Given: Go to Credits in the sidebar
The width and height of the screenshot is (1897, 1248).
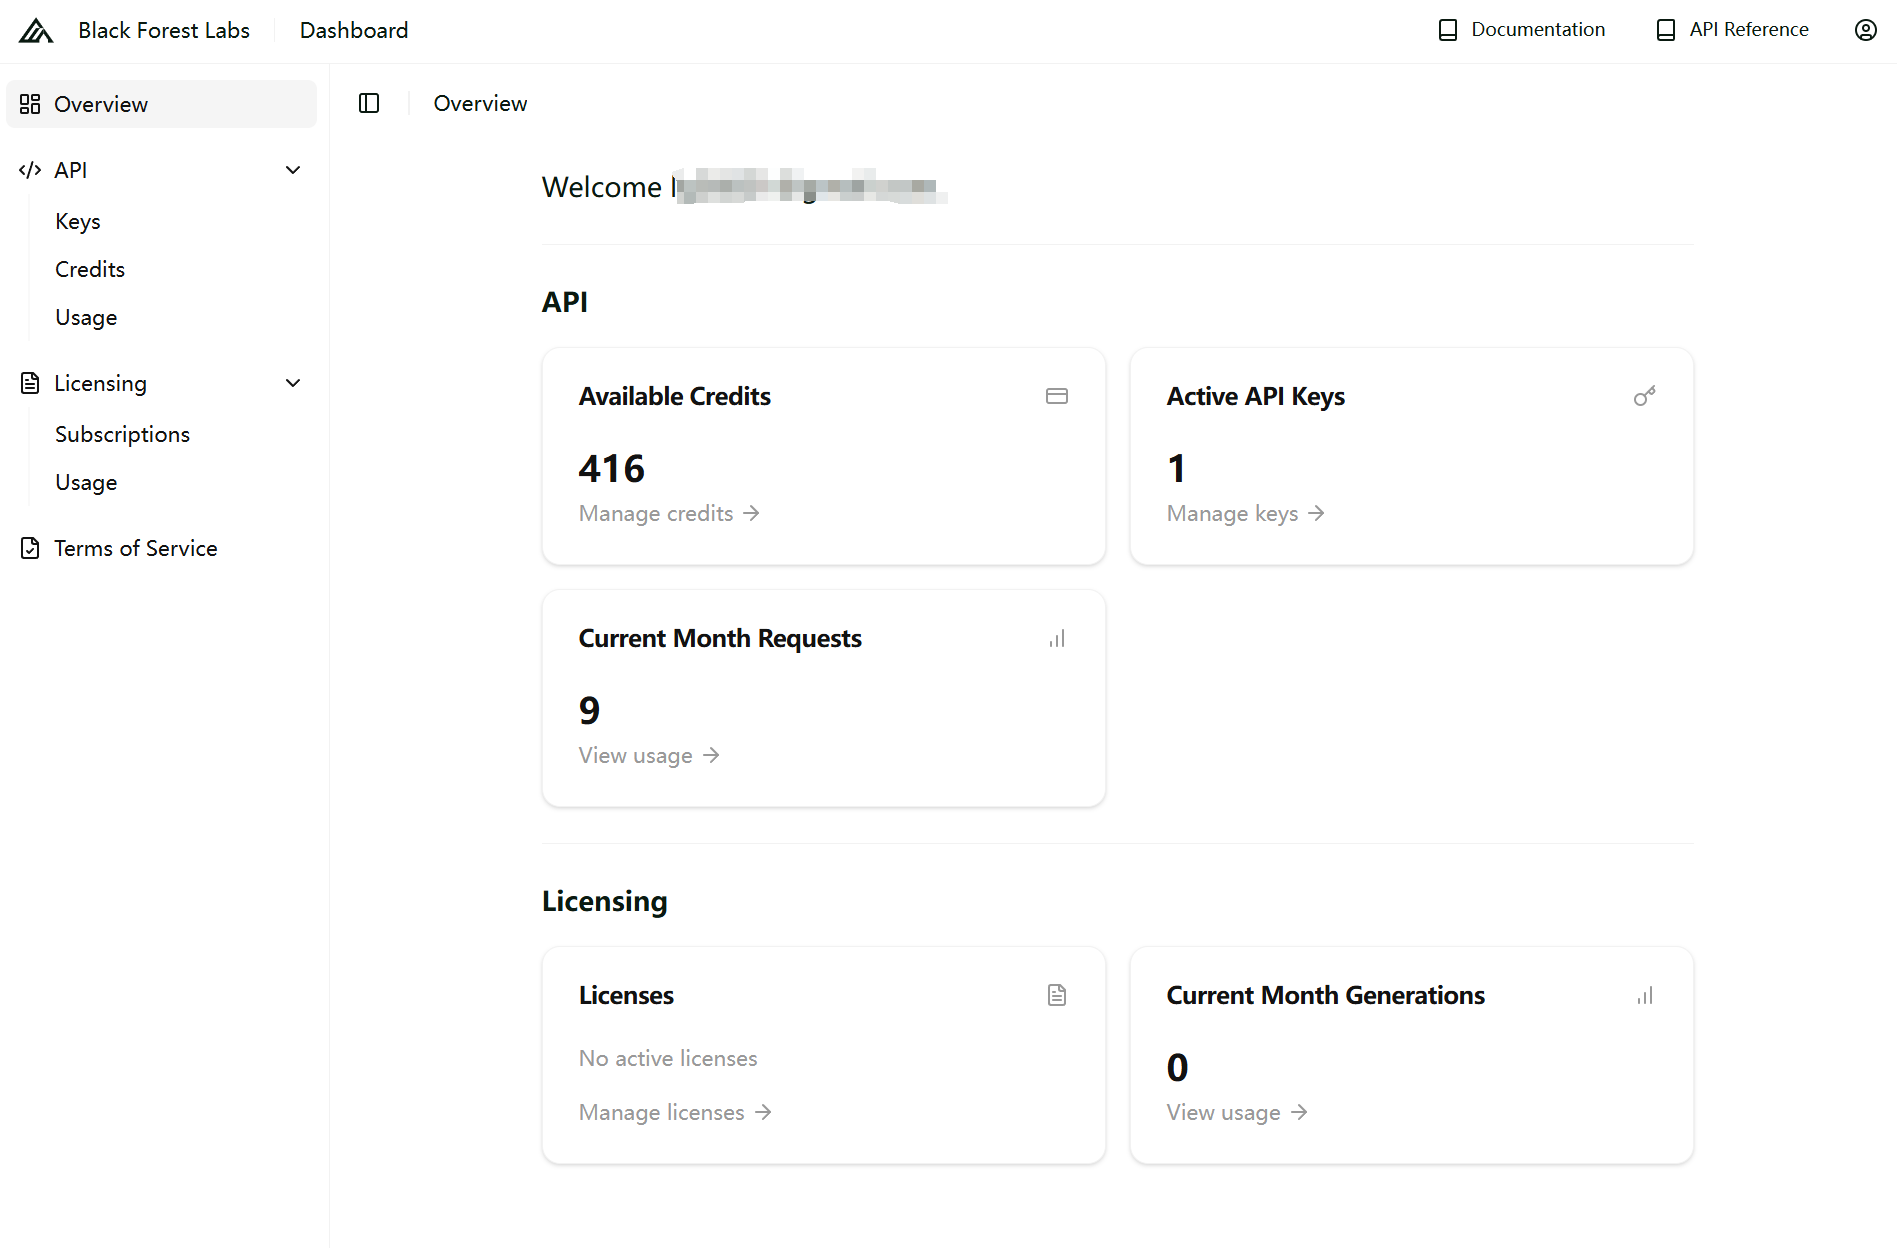Looking at the screenshot, I should (x=90, y=269).
